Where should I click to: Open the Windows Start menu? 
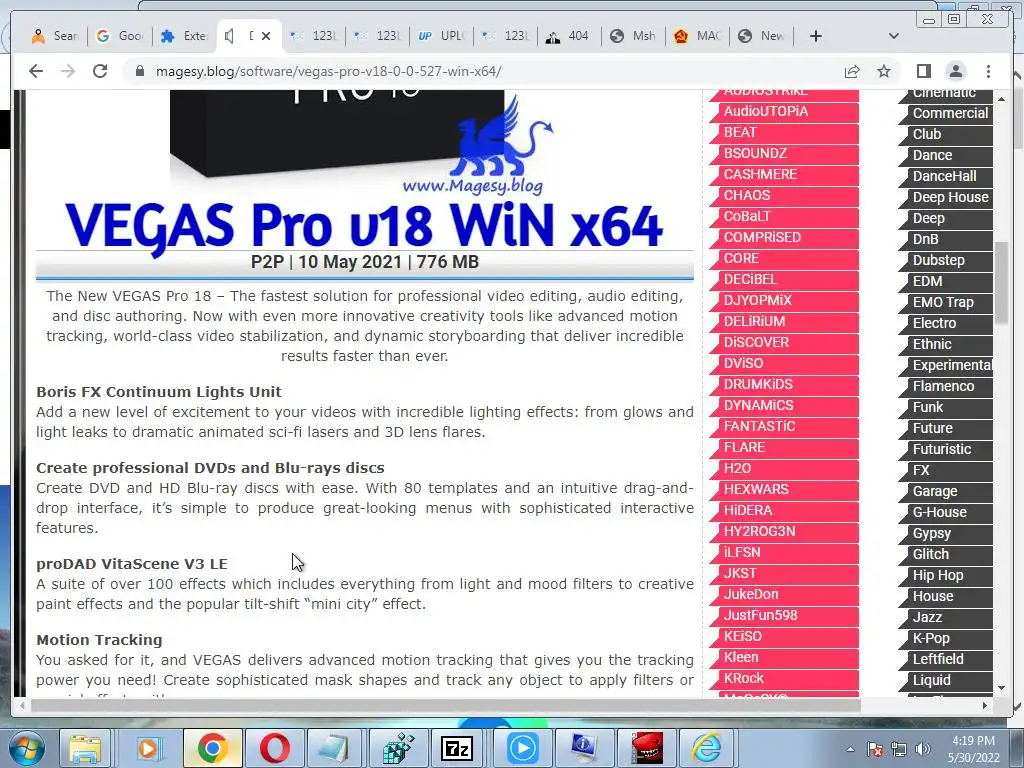coord(26,748)
